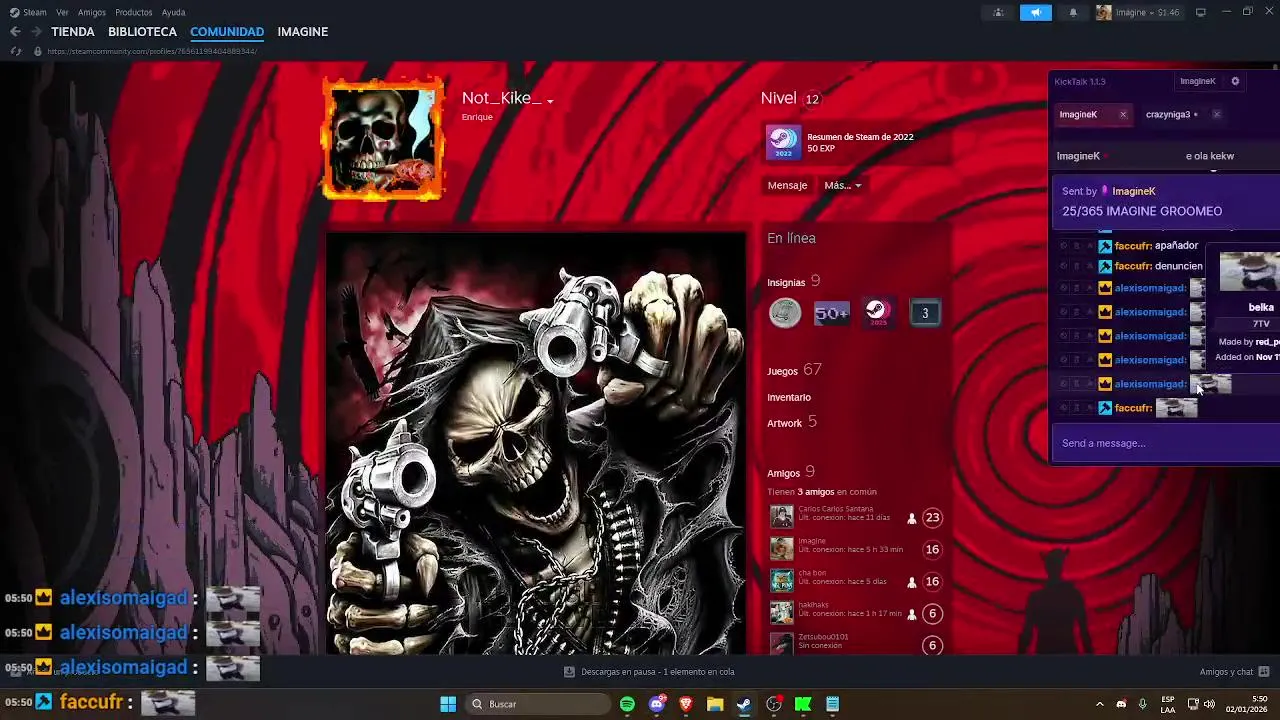The width and height of the screenshot is (1280, 720).
Task: Open Resumen de Steam de 2022 link
Action: [860, 137]
